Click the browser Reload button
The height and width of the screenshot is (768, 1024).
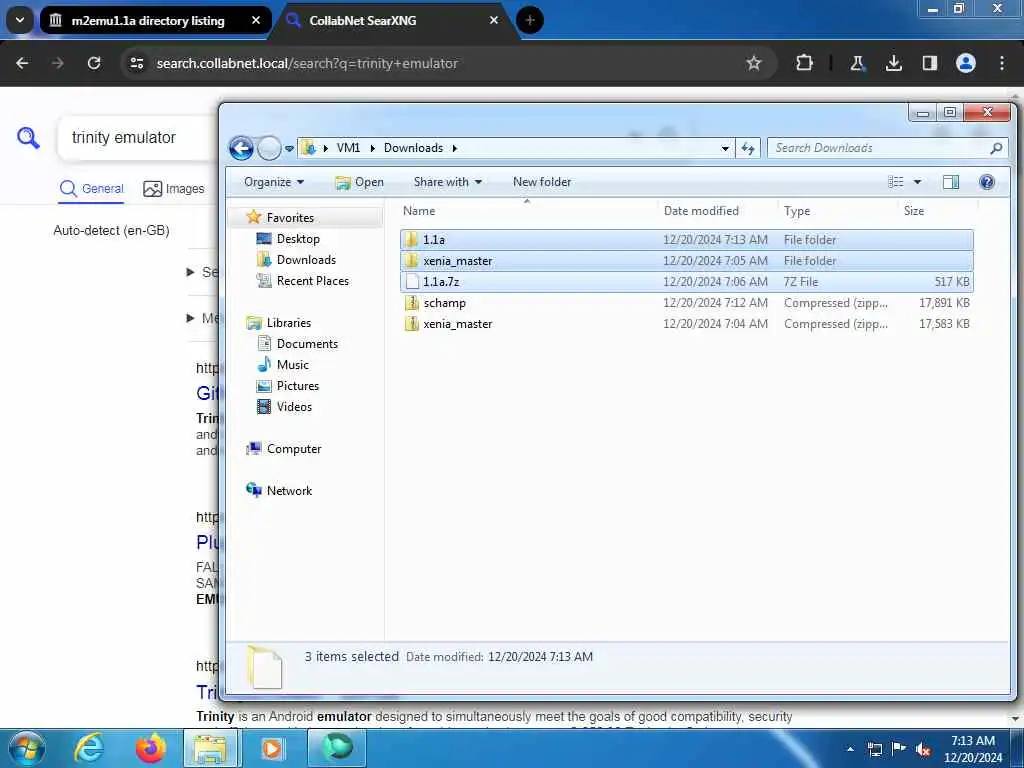click(94, 63)
